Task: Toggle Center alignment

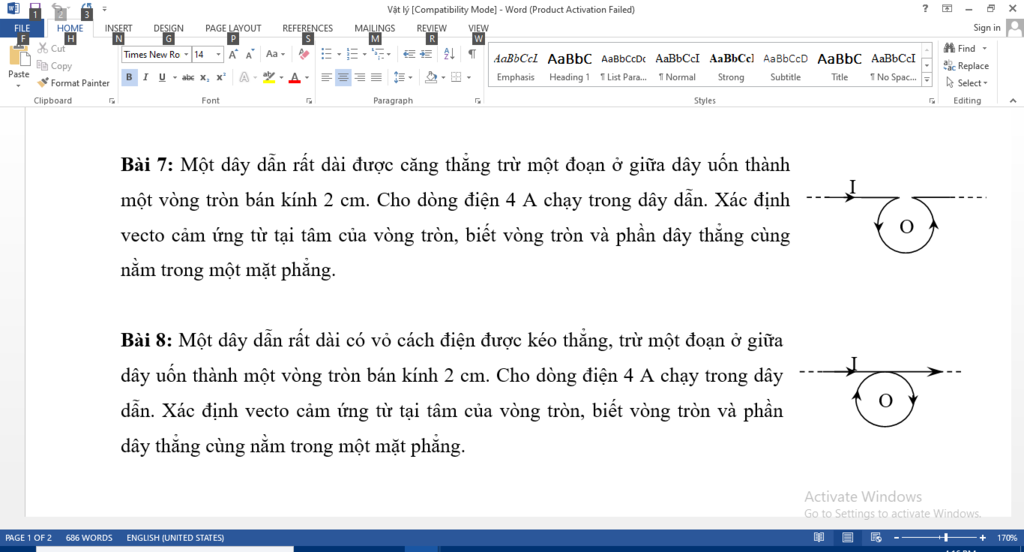Action: pyautogui.click(x=343, y=77)
